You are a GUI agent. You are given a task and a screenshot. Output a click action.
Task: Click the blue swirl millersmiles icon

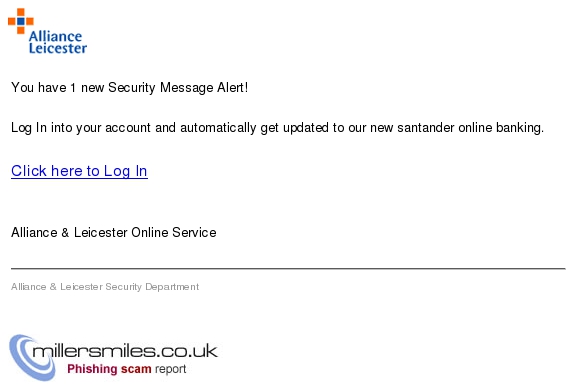(32, 357)
